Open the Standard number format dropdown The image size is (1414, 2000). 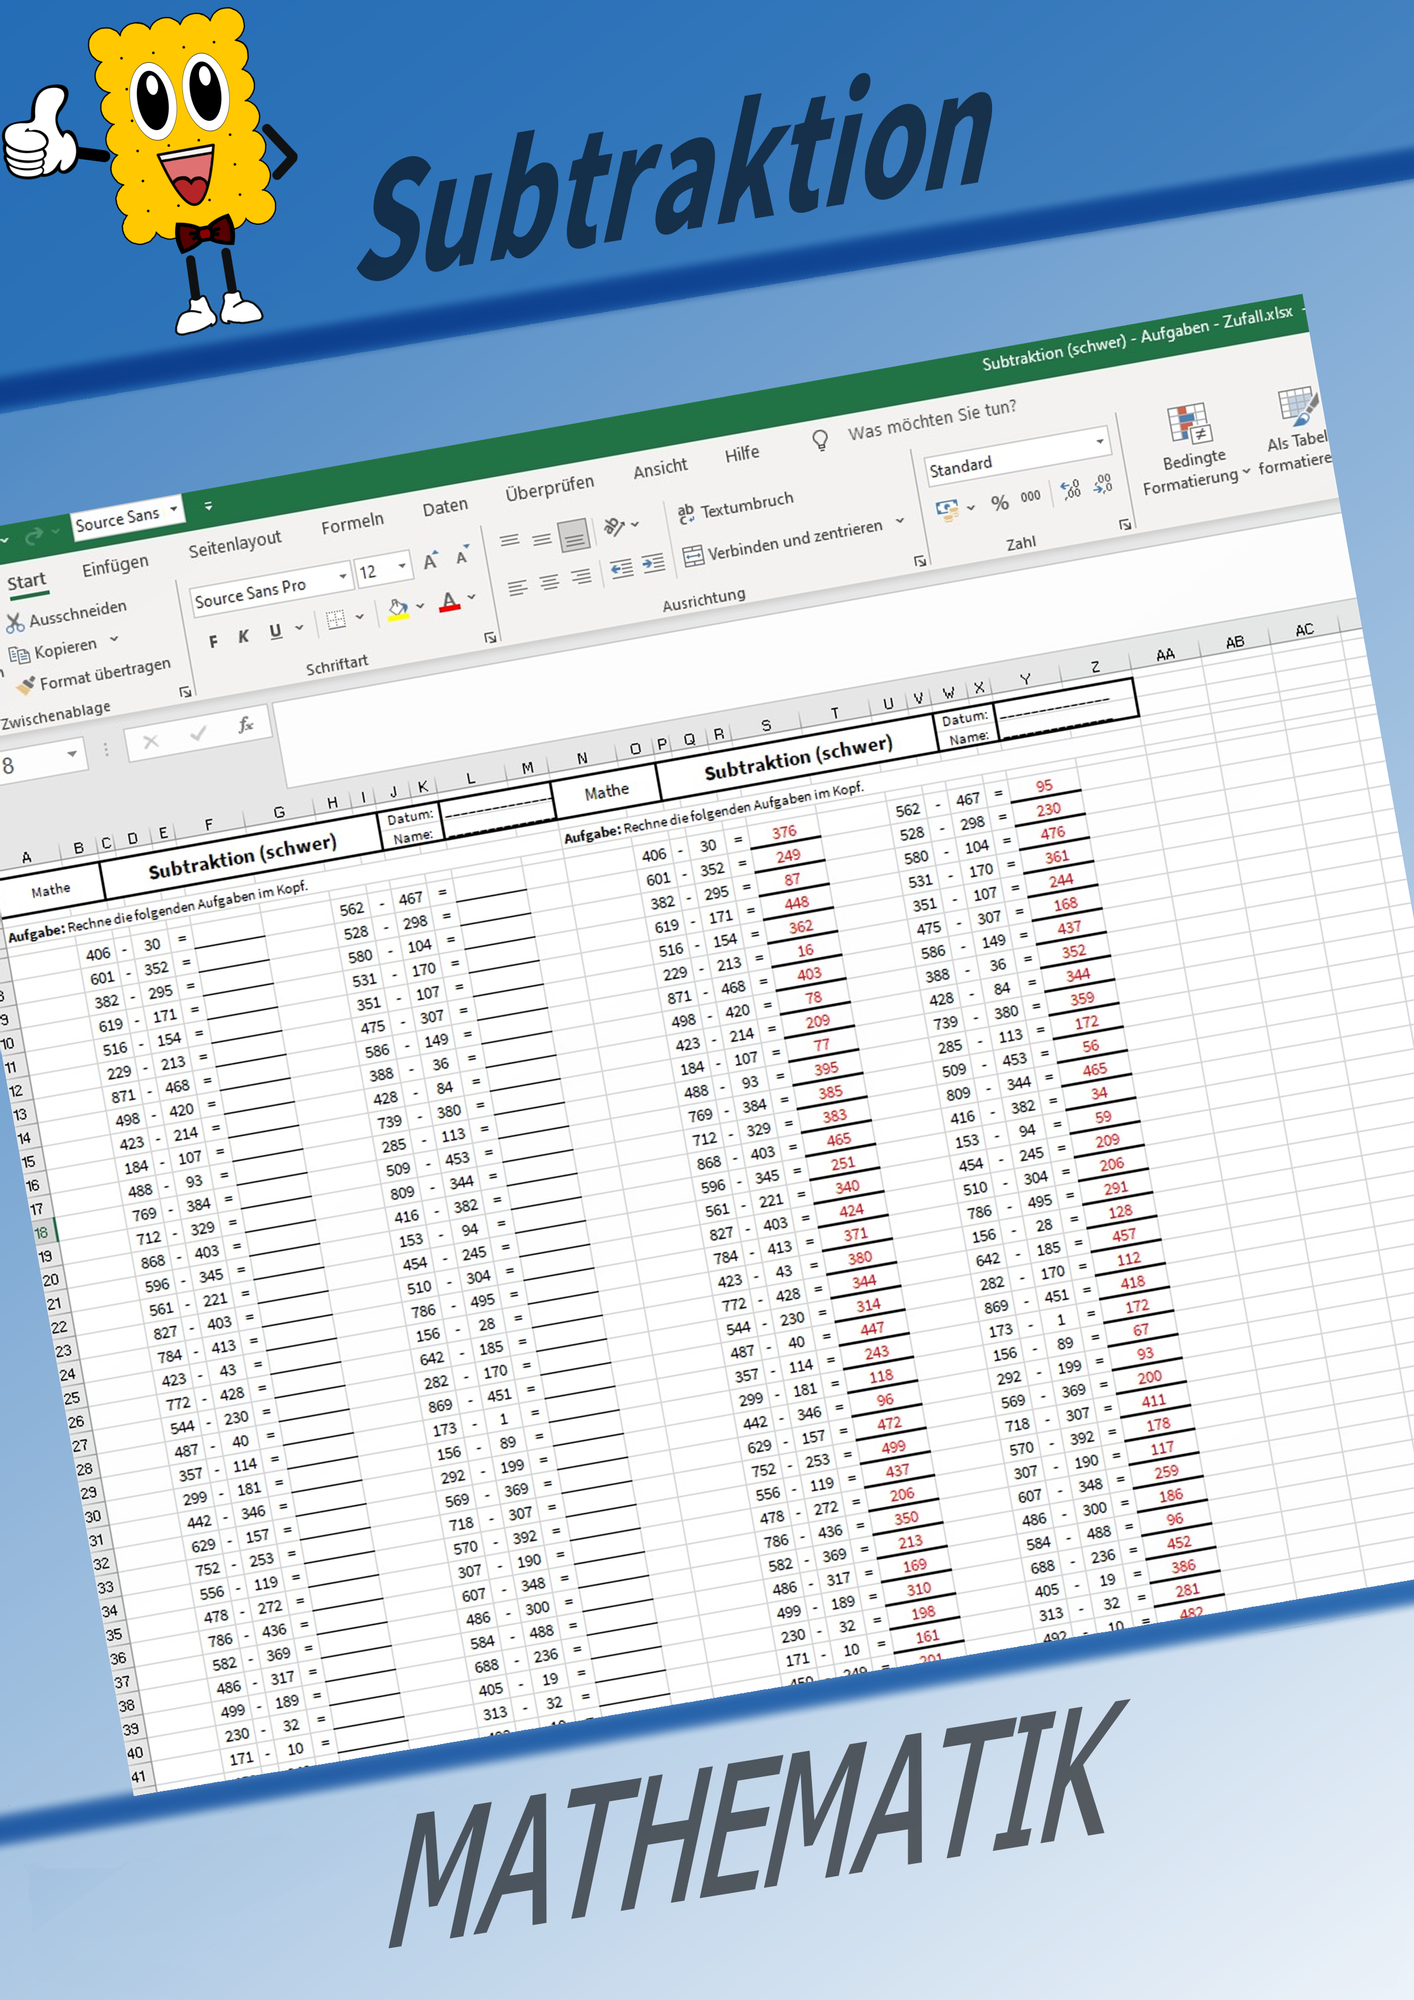coord(1099,441)
